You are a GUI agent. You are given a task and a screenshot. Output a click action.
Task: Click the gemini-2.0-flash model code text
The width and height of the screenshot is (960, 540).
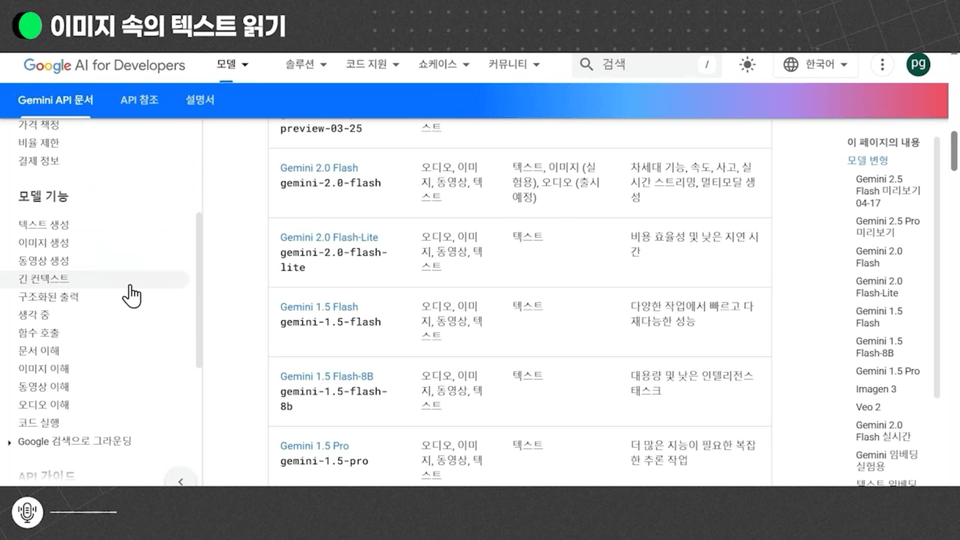331,183
